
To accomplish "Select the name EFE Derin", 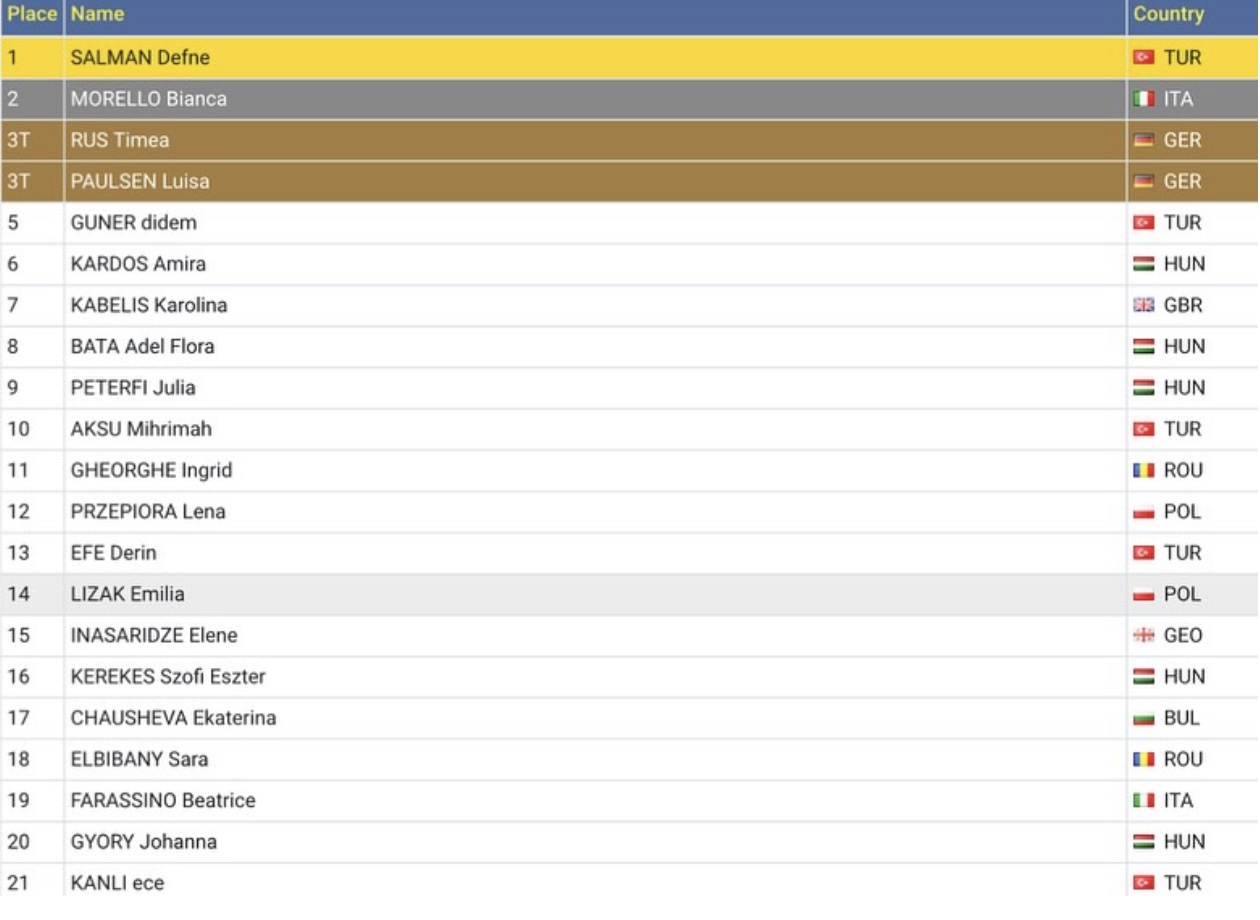I will [x=114, y=553].
